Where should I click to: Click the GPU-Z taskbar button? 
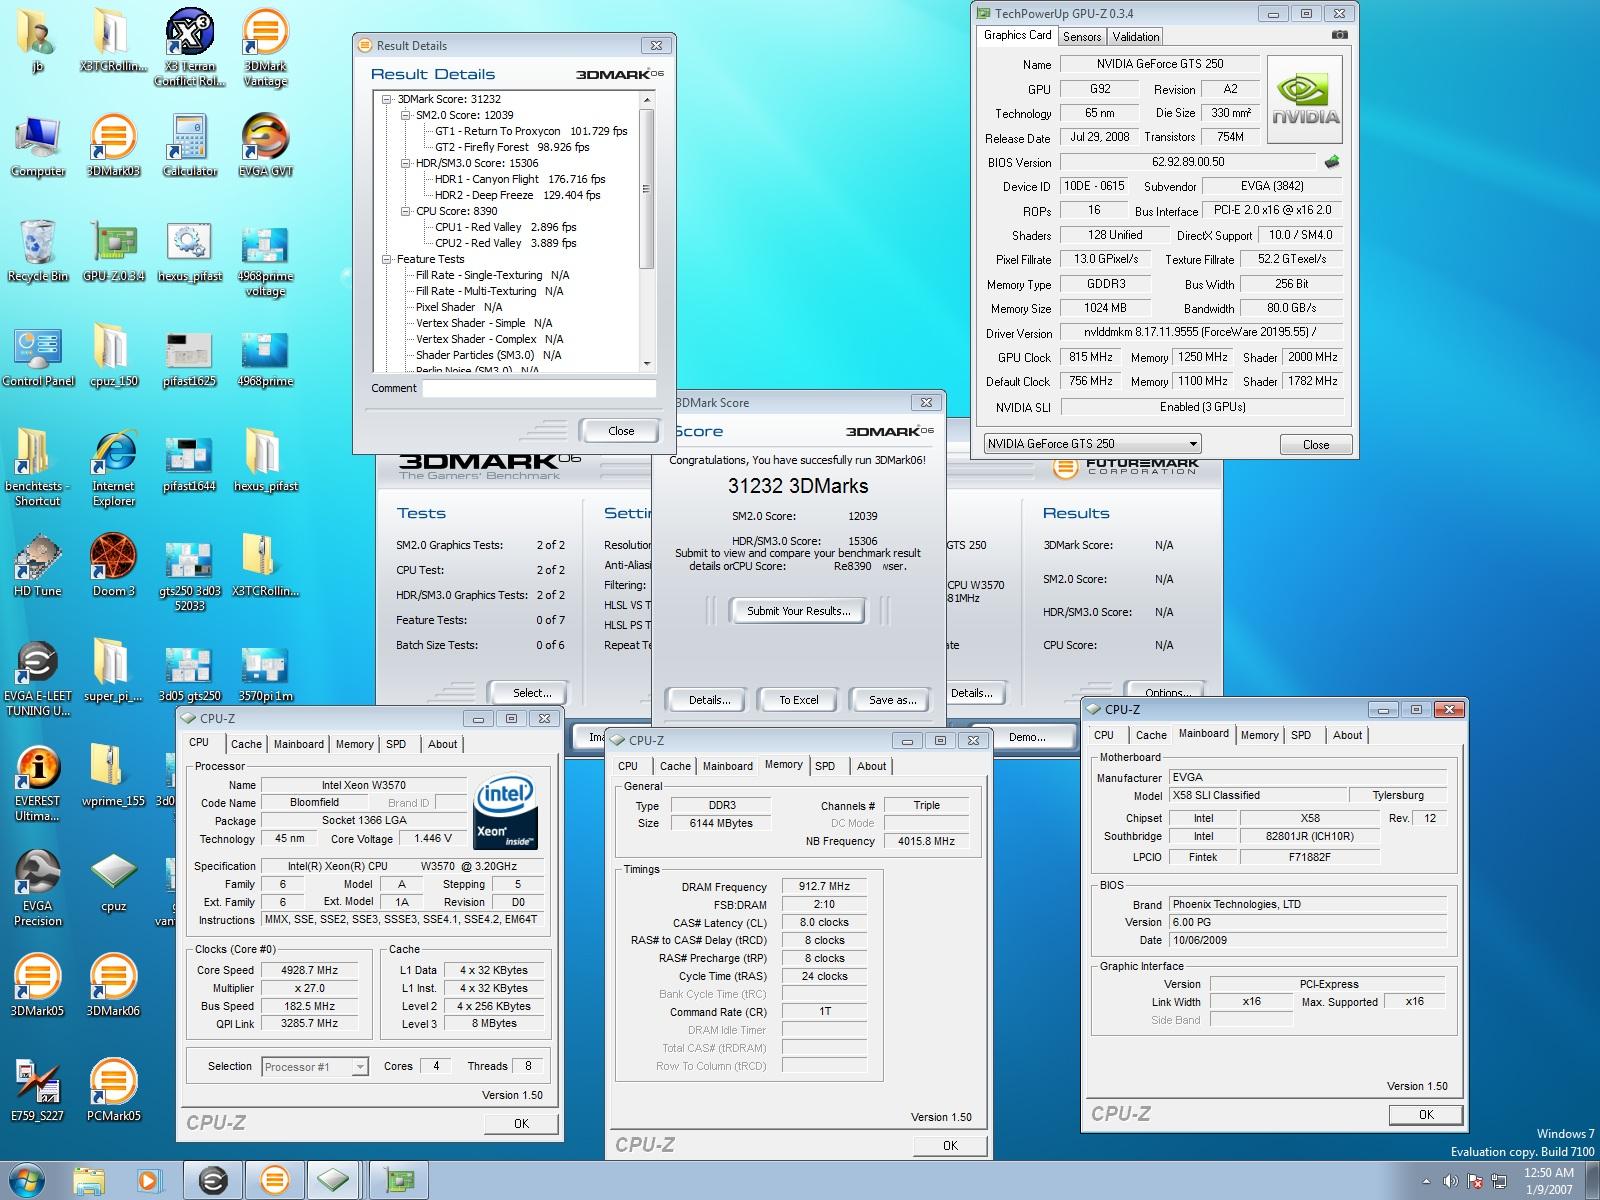tap(400, 1180)
